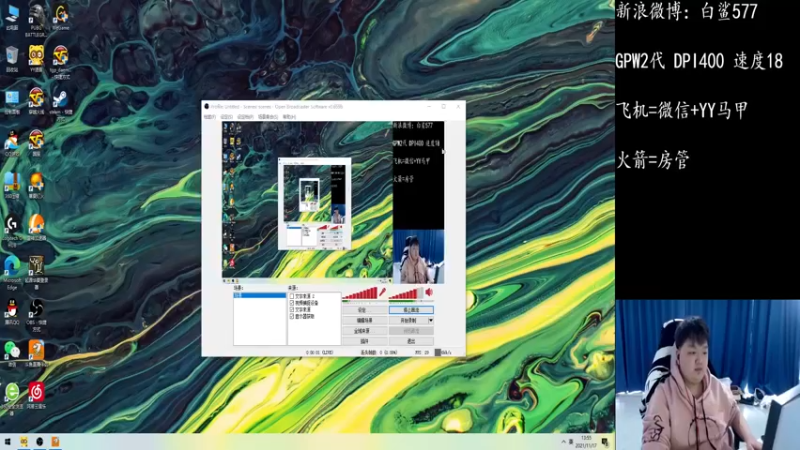Adjust the microphone volume slider
This screenshot has width=800, height=450.
[360, 293]
